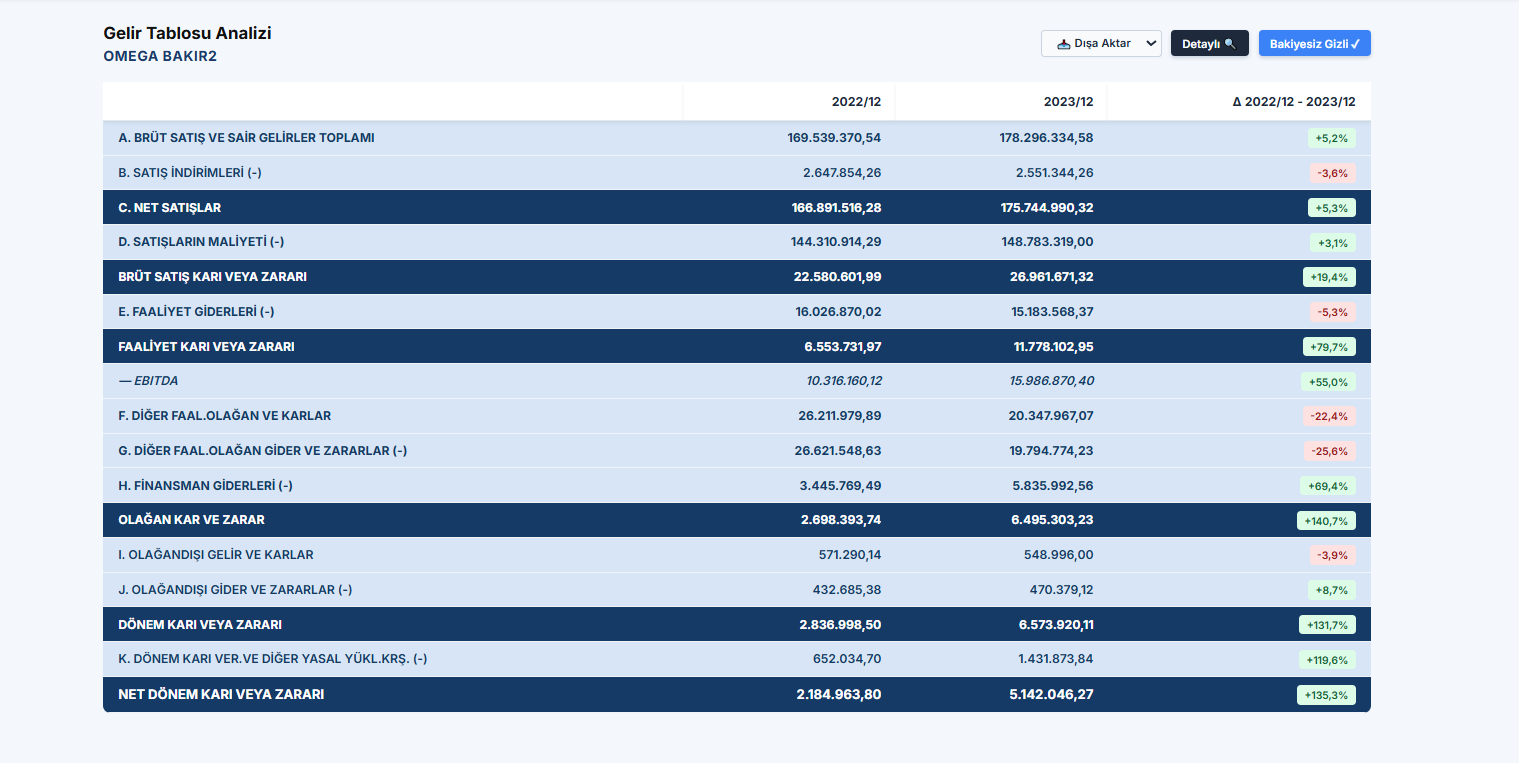Image resolution: width=1519 pixels, height=763 pixels.
Task: Click the export icon in Dışa Aktar
Action: (x=1063, y=44)
